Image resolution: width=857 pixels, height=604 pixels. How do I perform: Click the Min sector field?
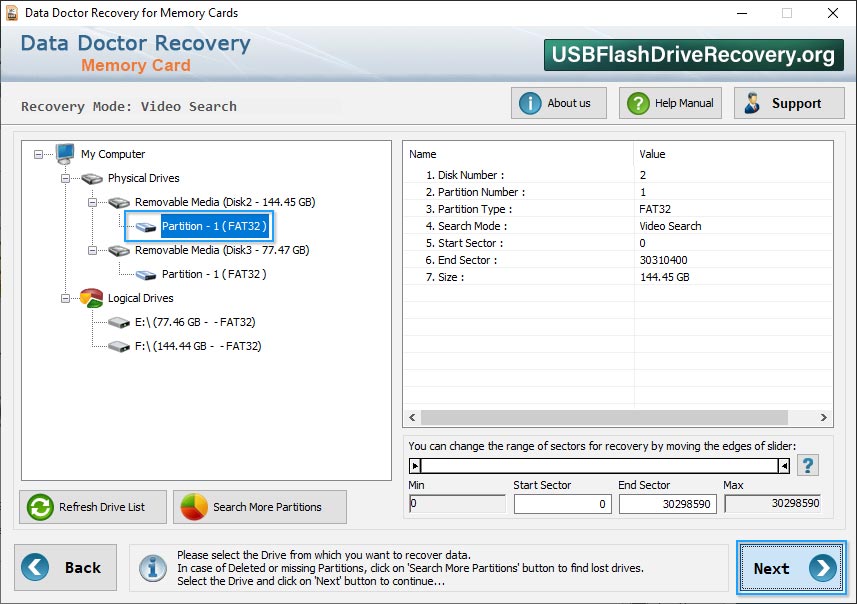pos(457,503)
